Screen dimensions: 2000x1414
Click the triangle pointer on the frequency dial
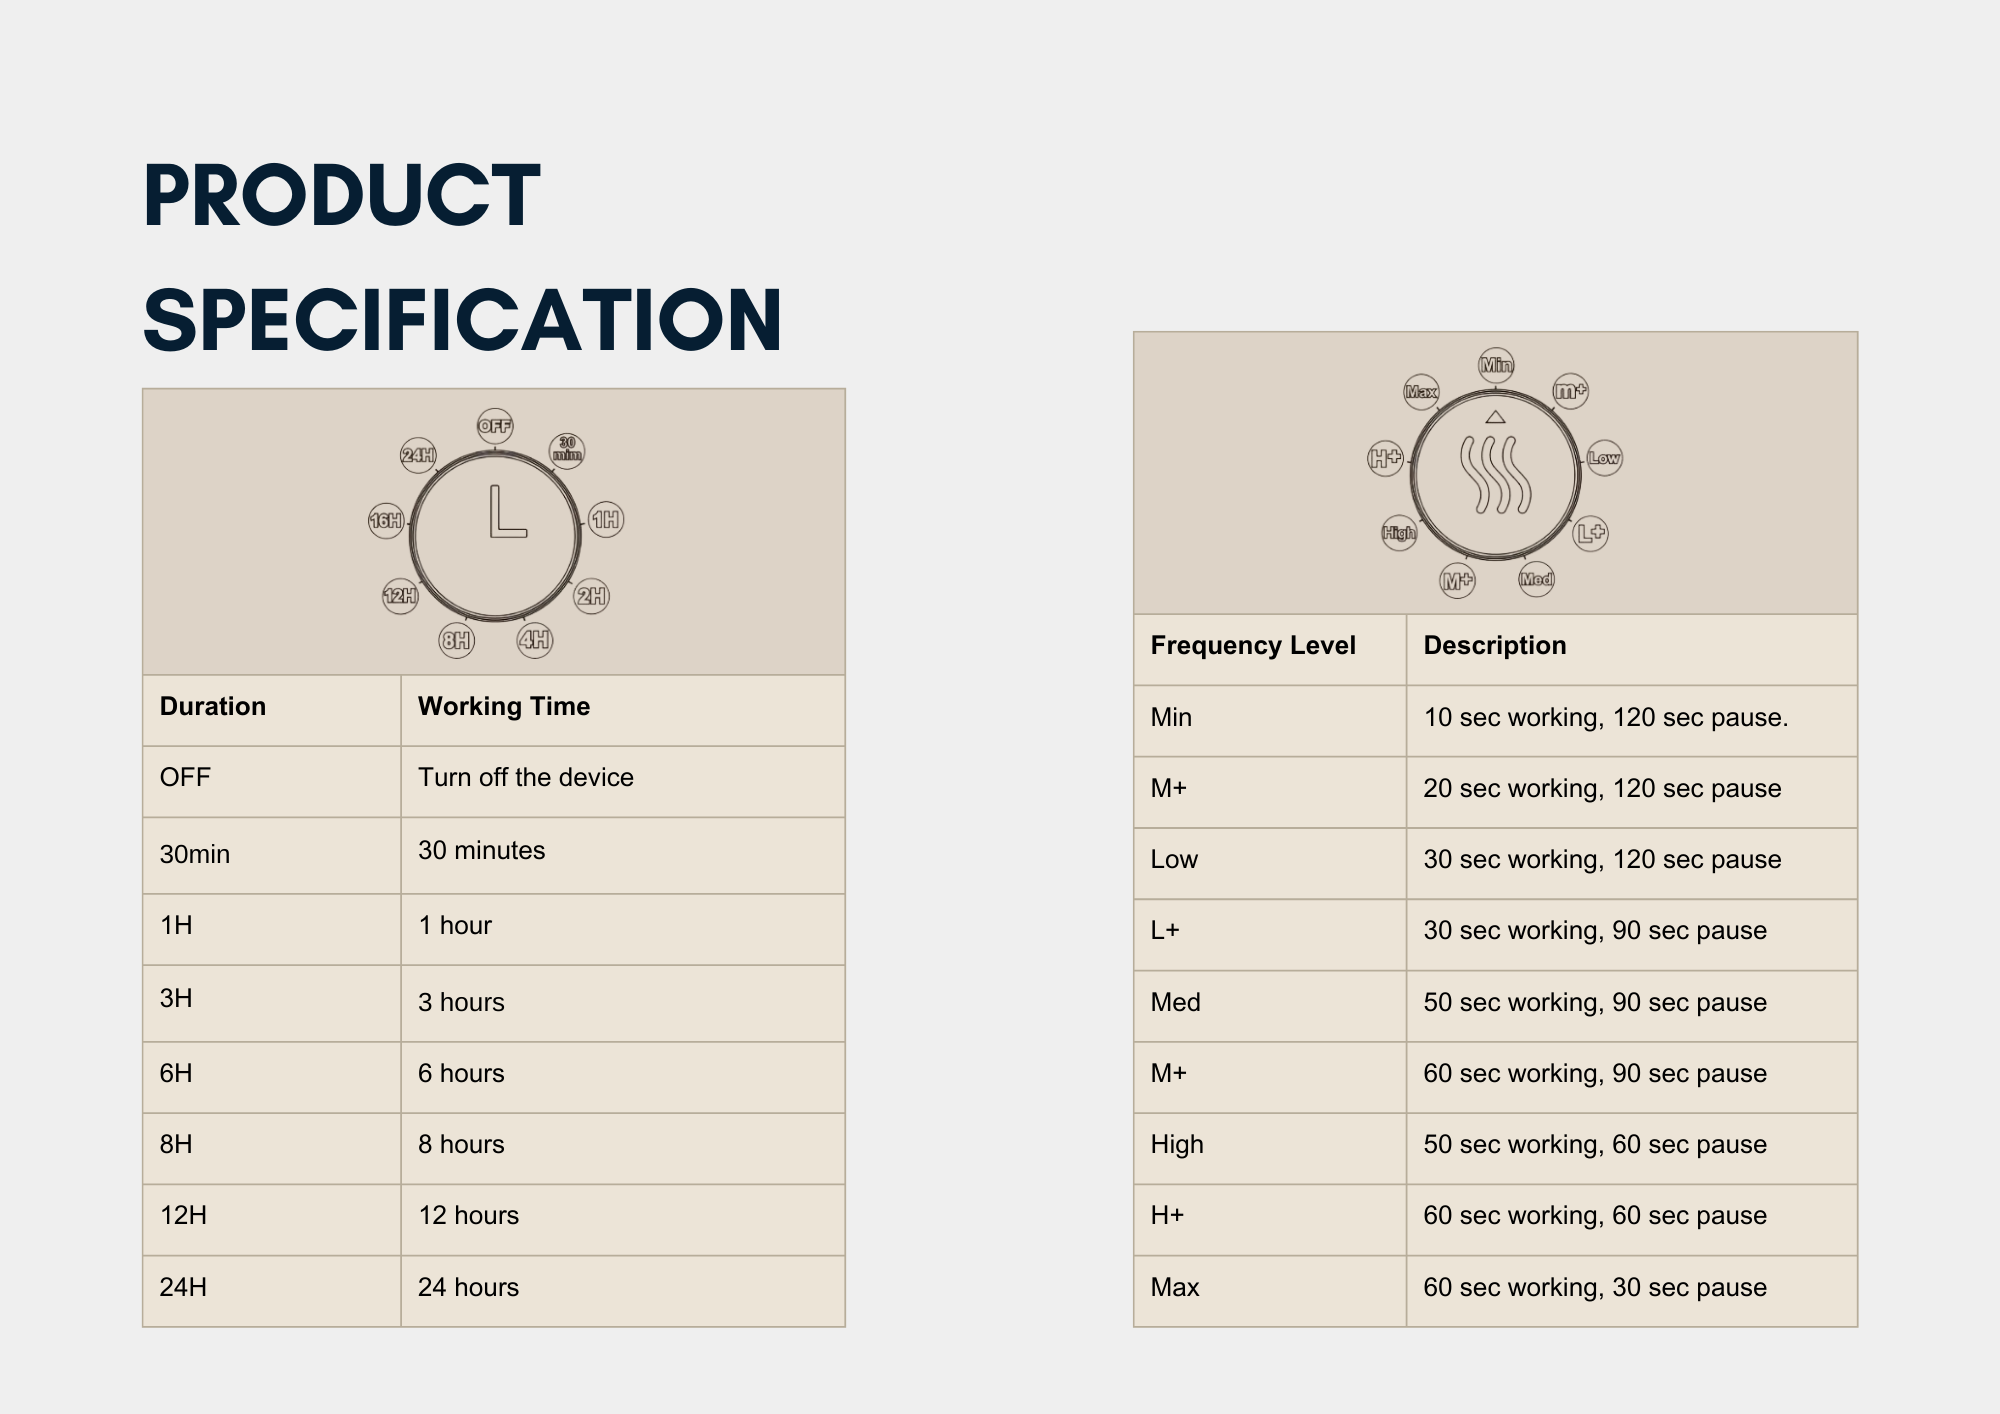pyautogui.click(x=1495, y=416)
